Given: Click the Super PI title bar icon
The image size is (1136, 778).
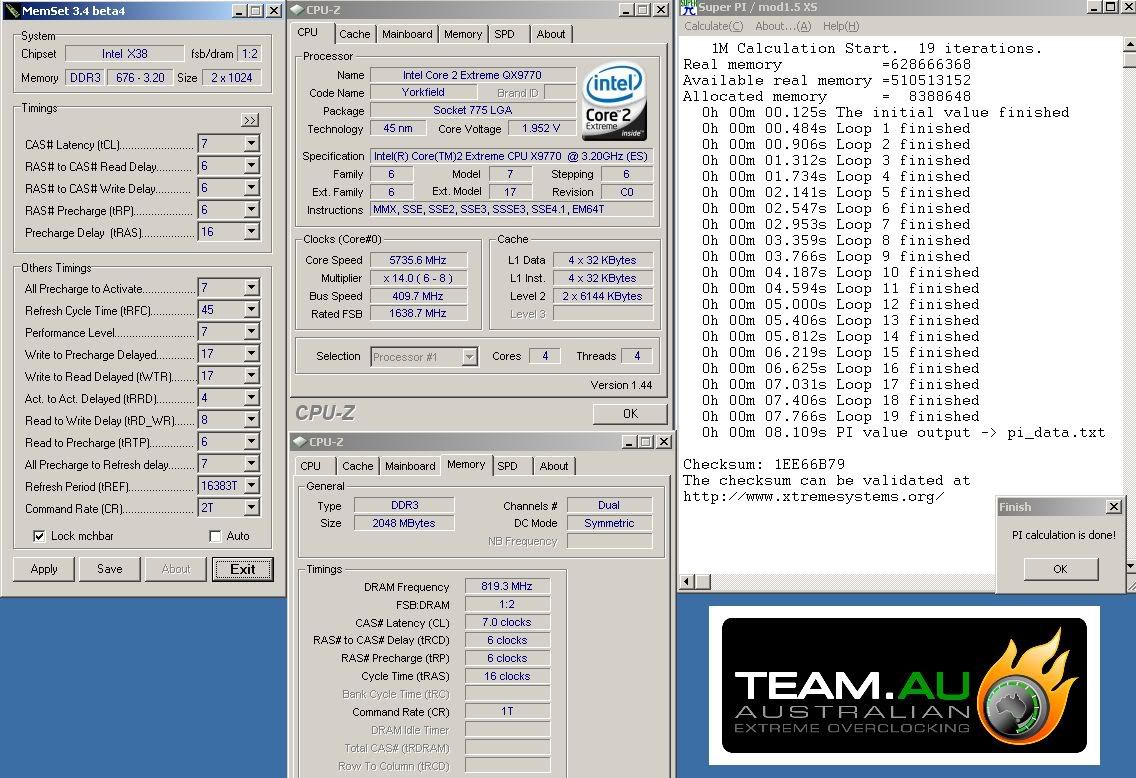Looking at the screenshot, I should point(687,7).
